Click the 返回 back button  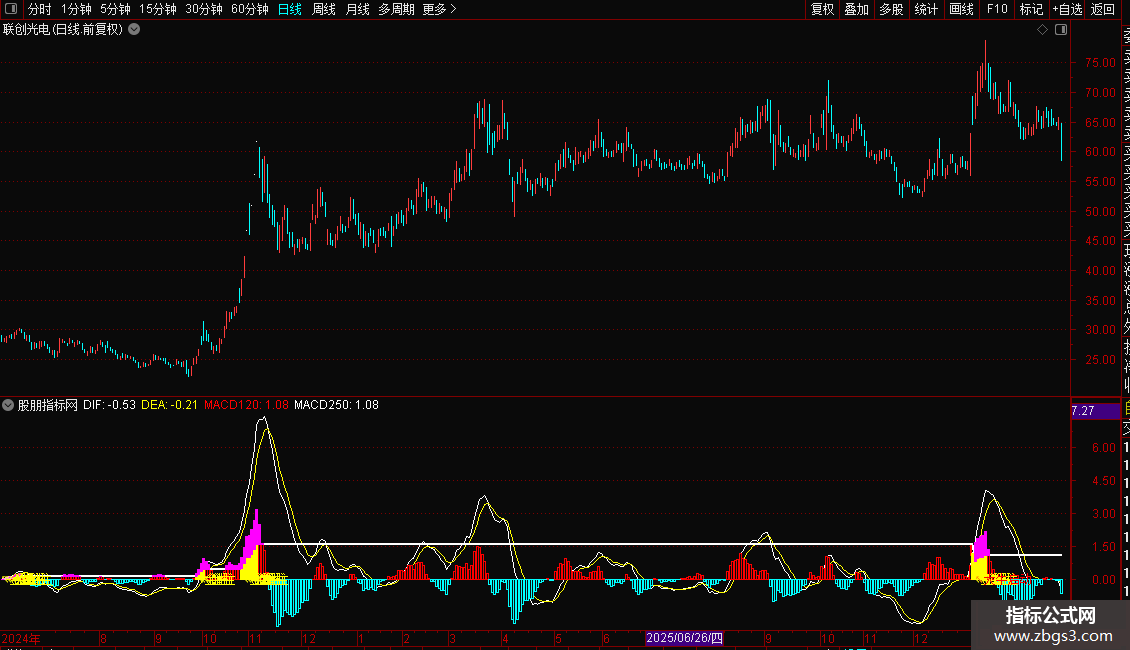(1103, 9)
